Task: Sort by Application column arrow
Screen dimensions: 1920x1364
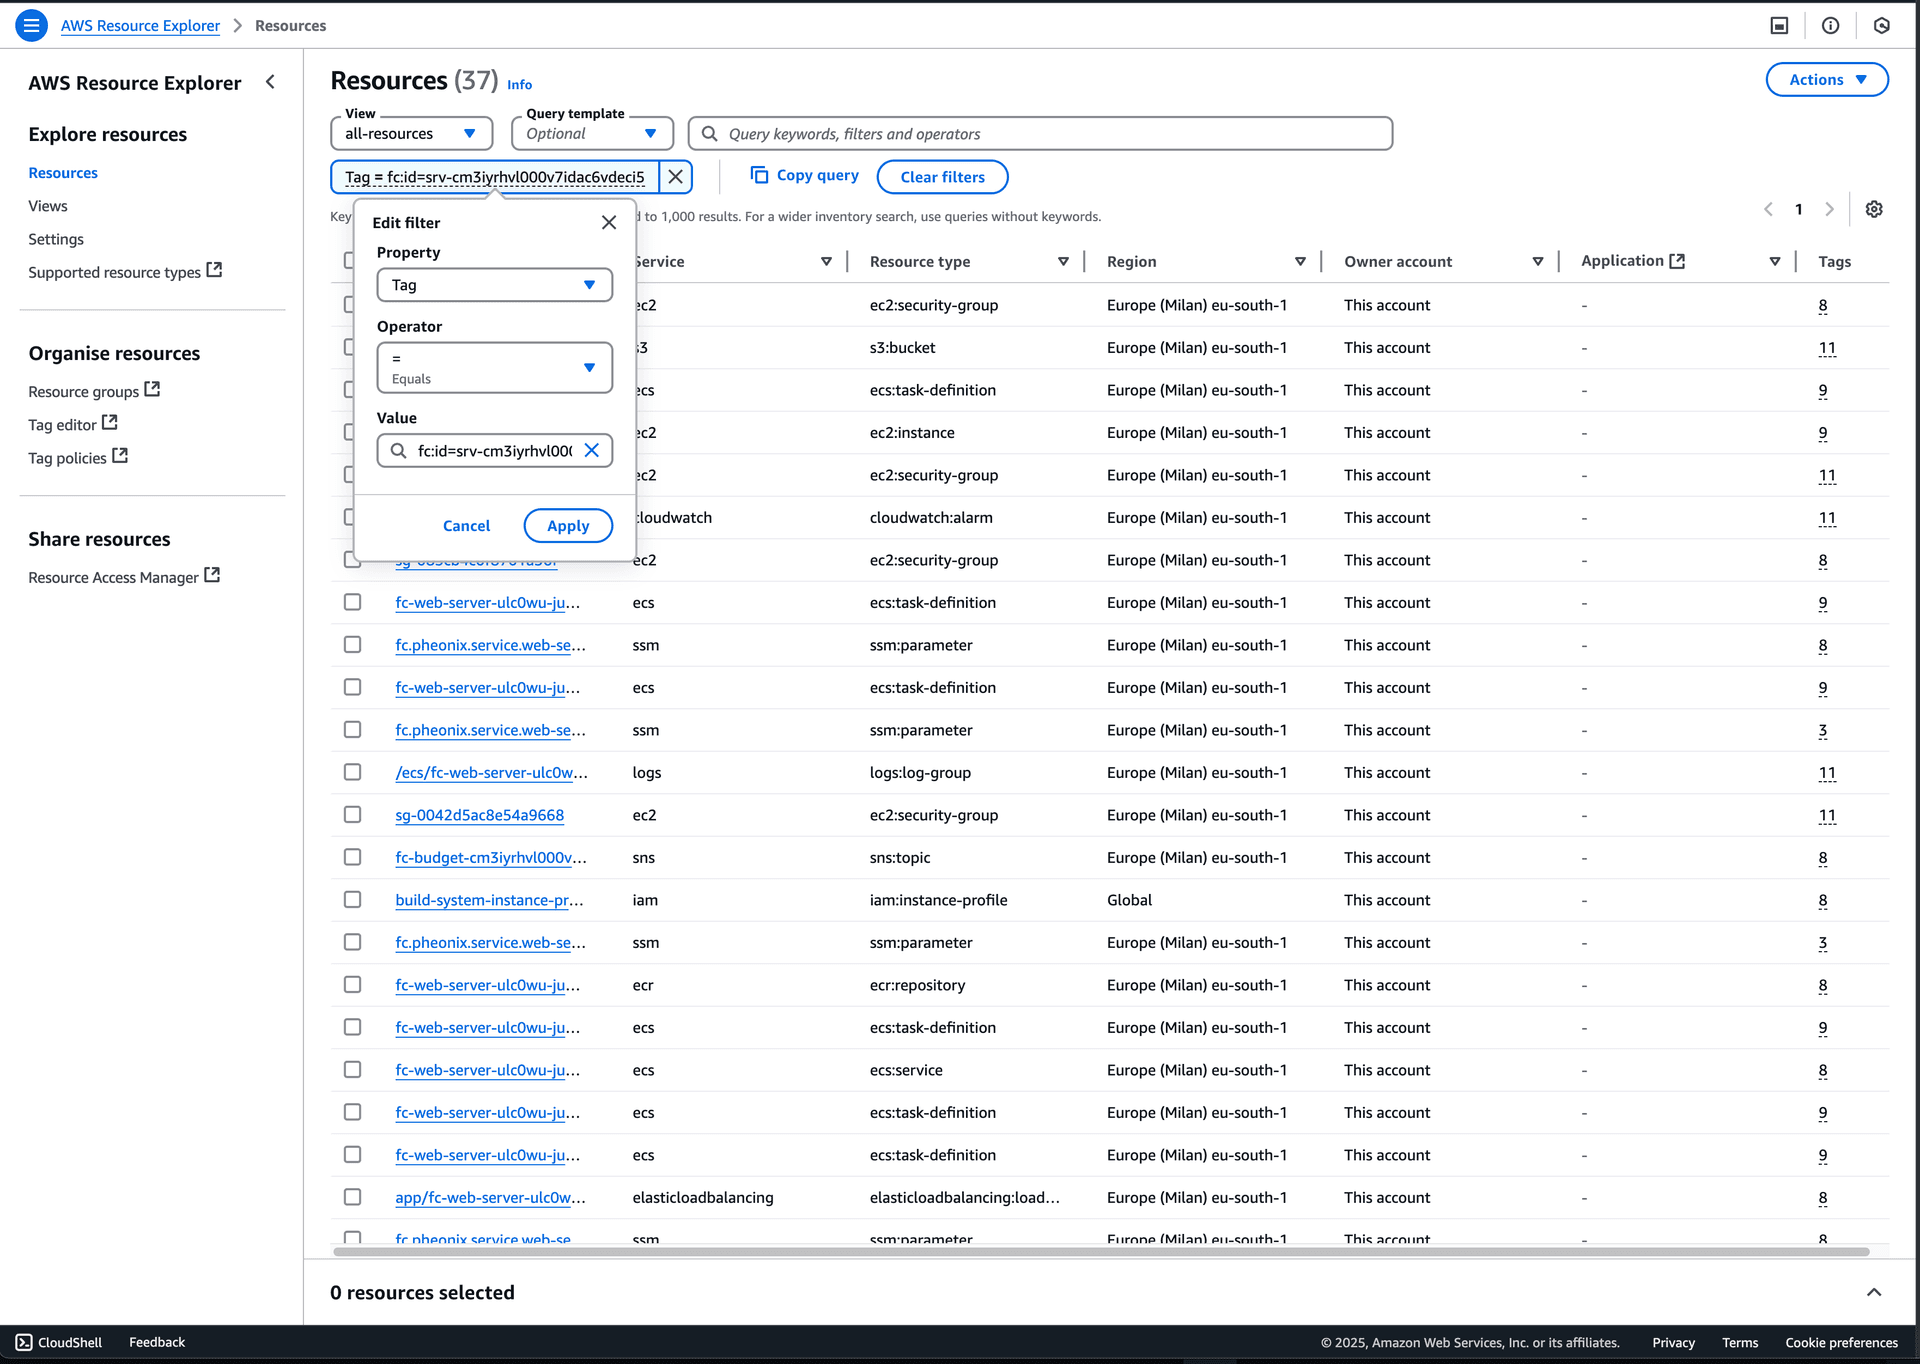Action: (1775, 261)
